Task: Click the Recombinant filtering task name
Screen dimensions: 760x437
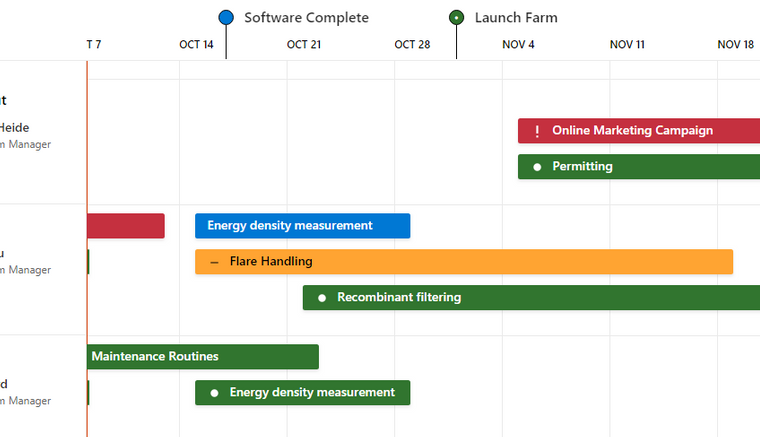Action: click(x=399, y=298)
